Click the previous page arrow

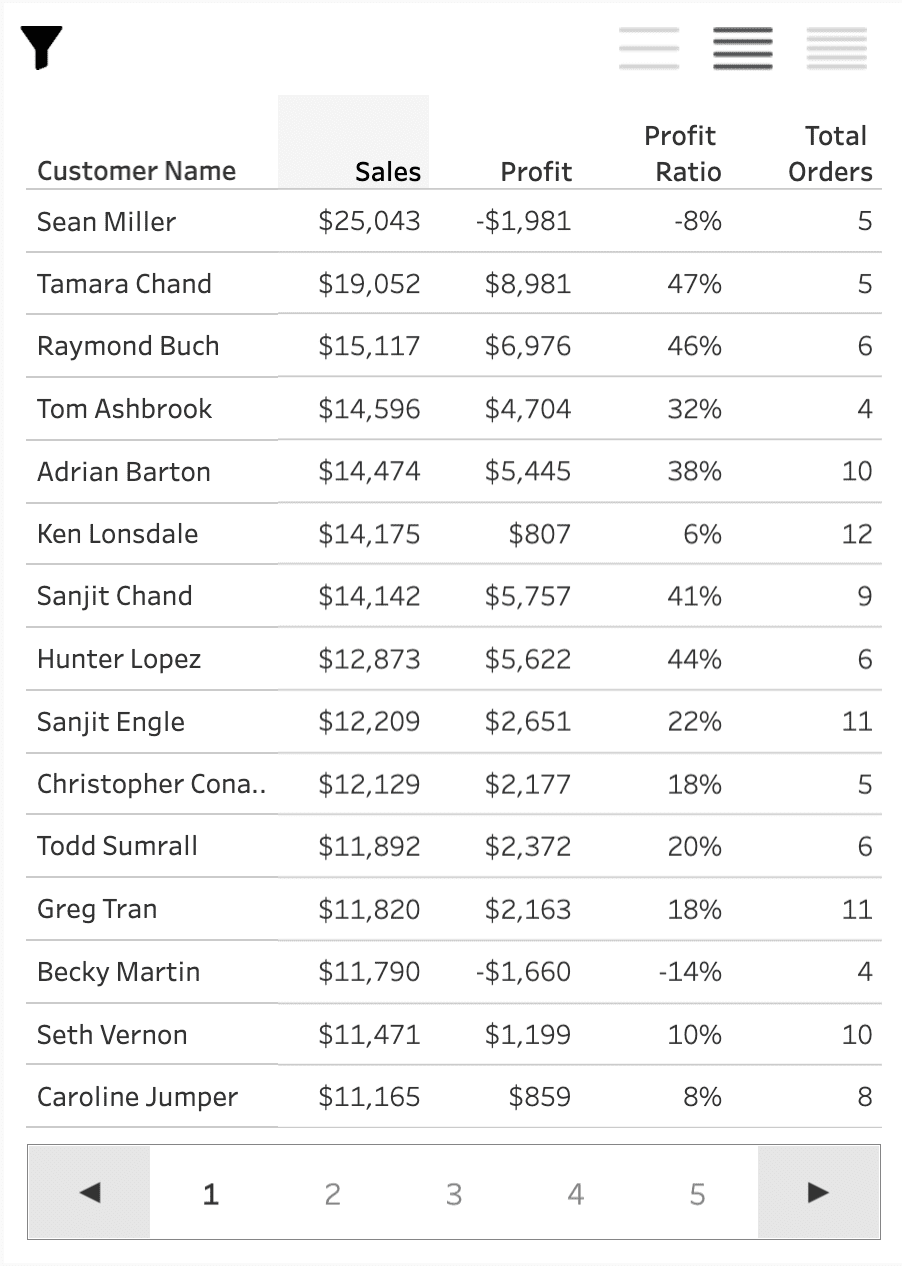click(88, 1192)
